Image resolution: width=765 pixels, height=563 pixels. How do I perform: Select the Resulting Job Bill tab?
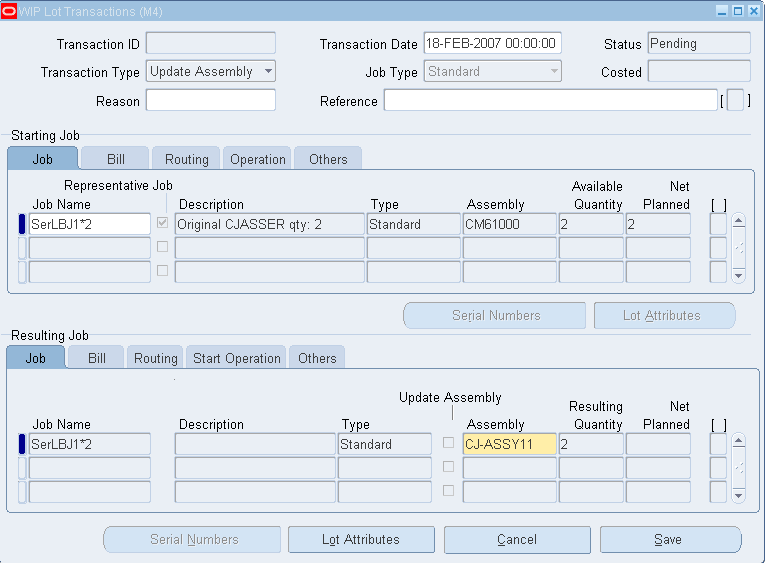click(96, 358)
